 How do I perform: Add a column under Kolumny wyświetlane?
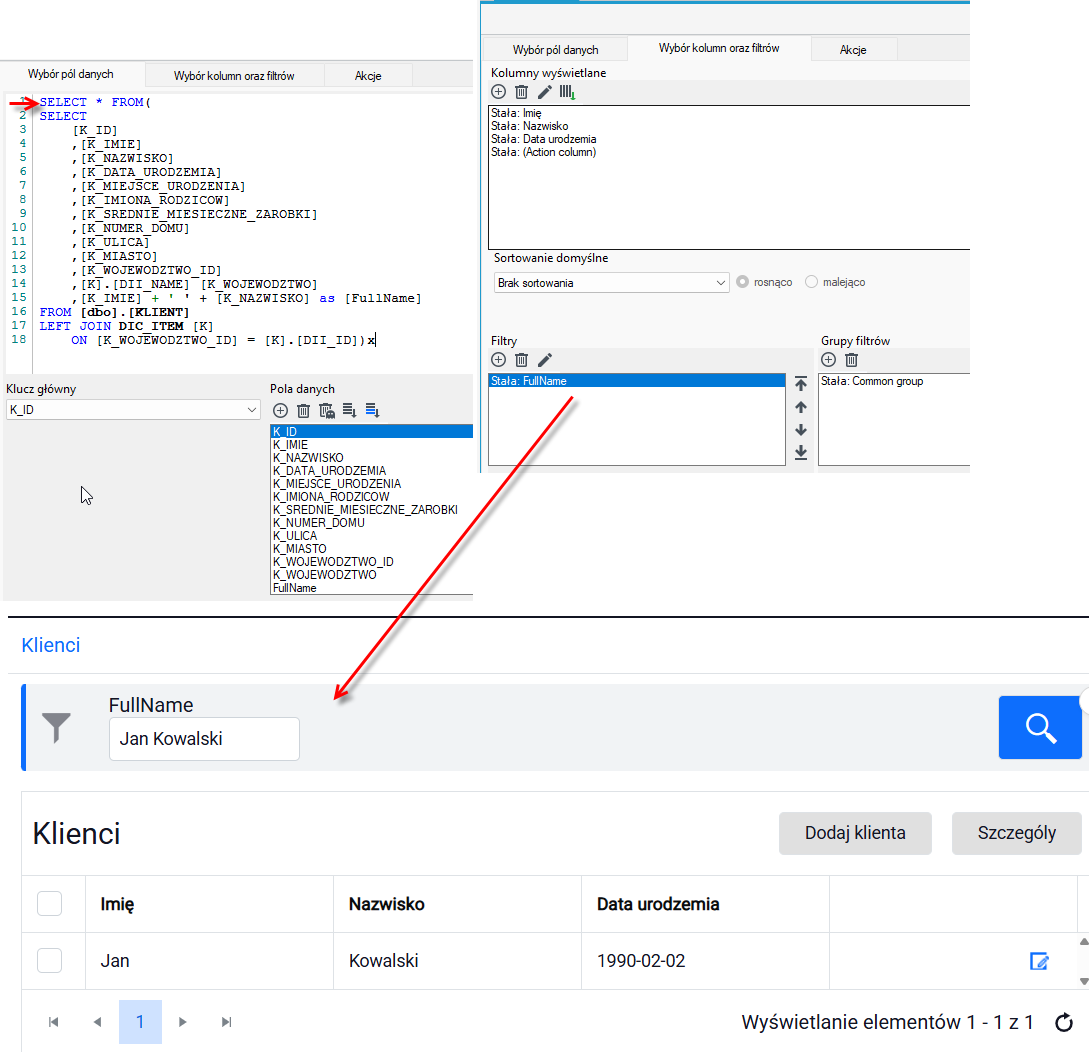click(x=499, y=92)
